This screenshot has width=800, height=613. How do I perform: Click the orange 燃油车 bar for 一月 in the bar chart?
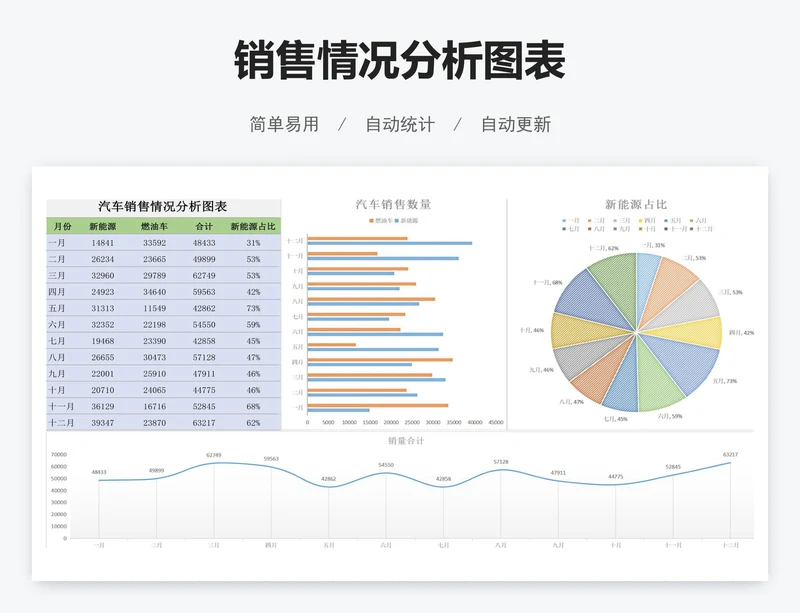coord(378,406)
